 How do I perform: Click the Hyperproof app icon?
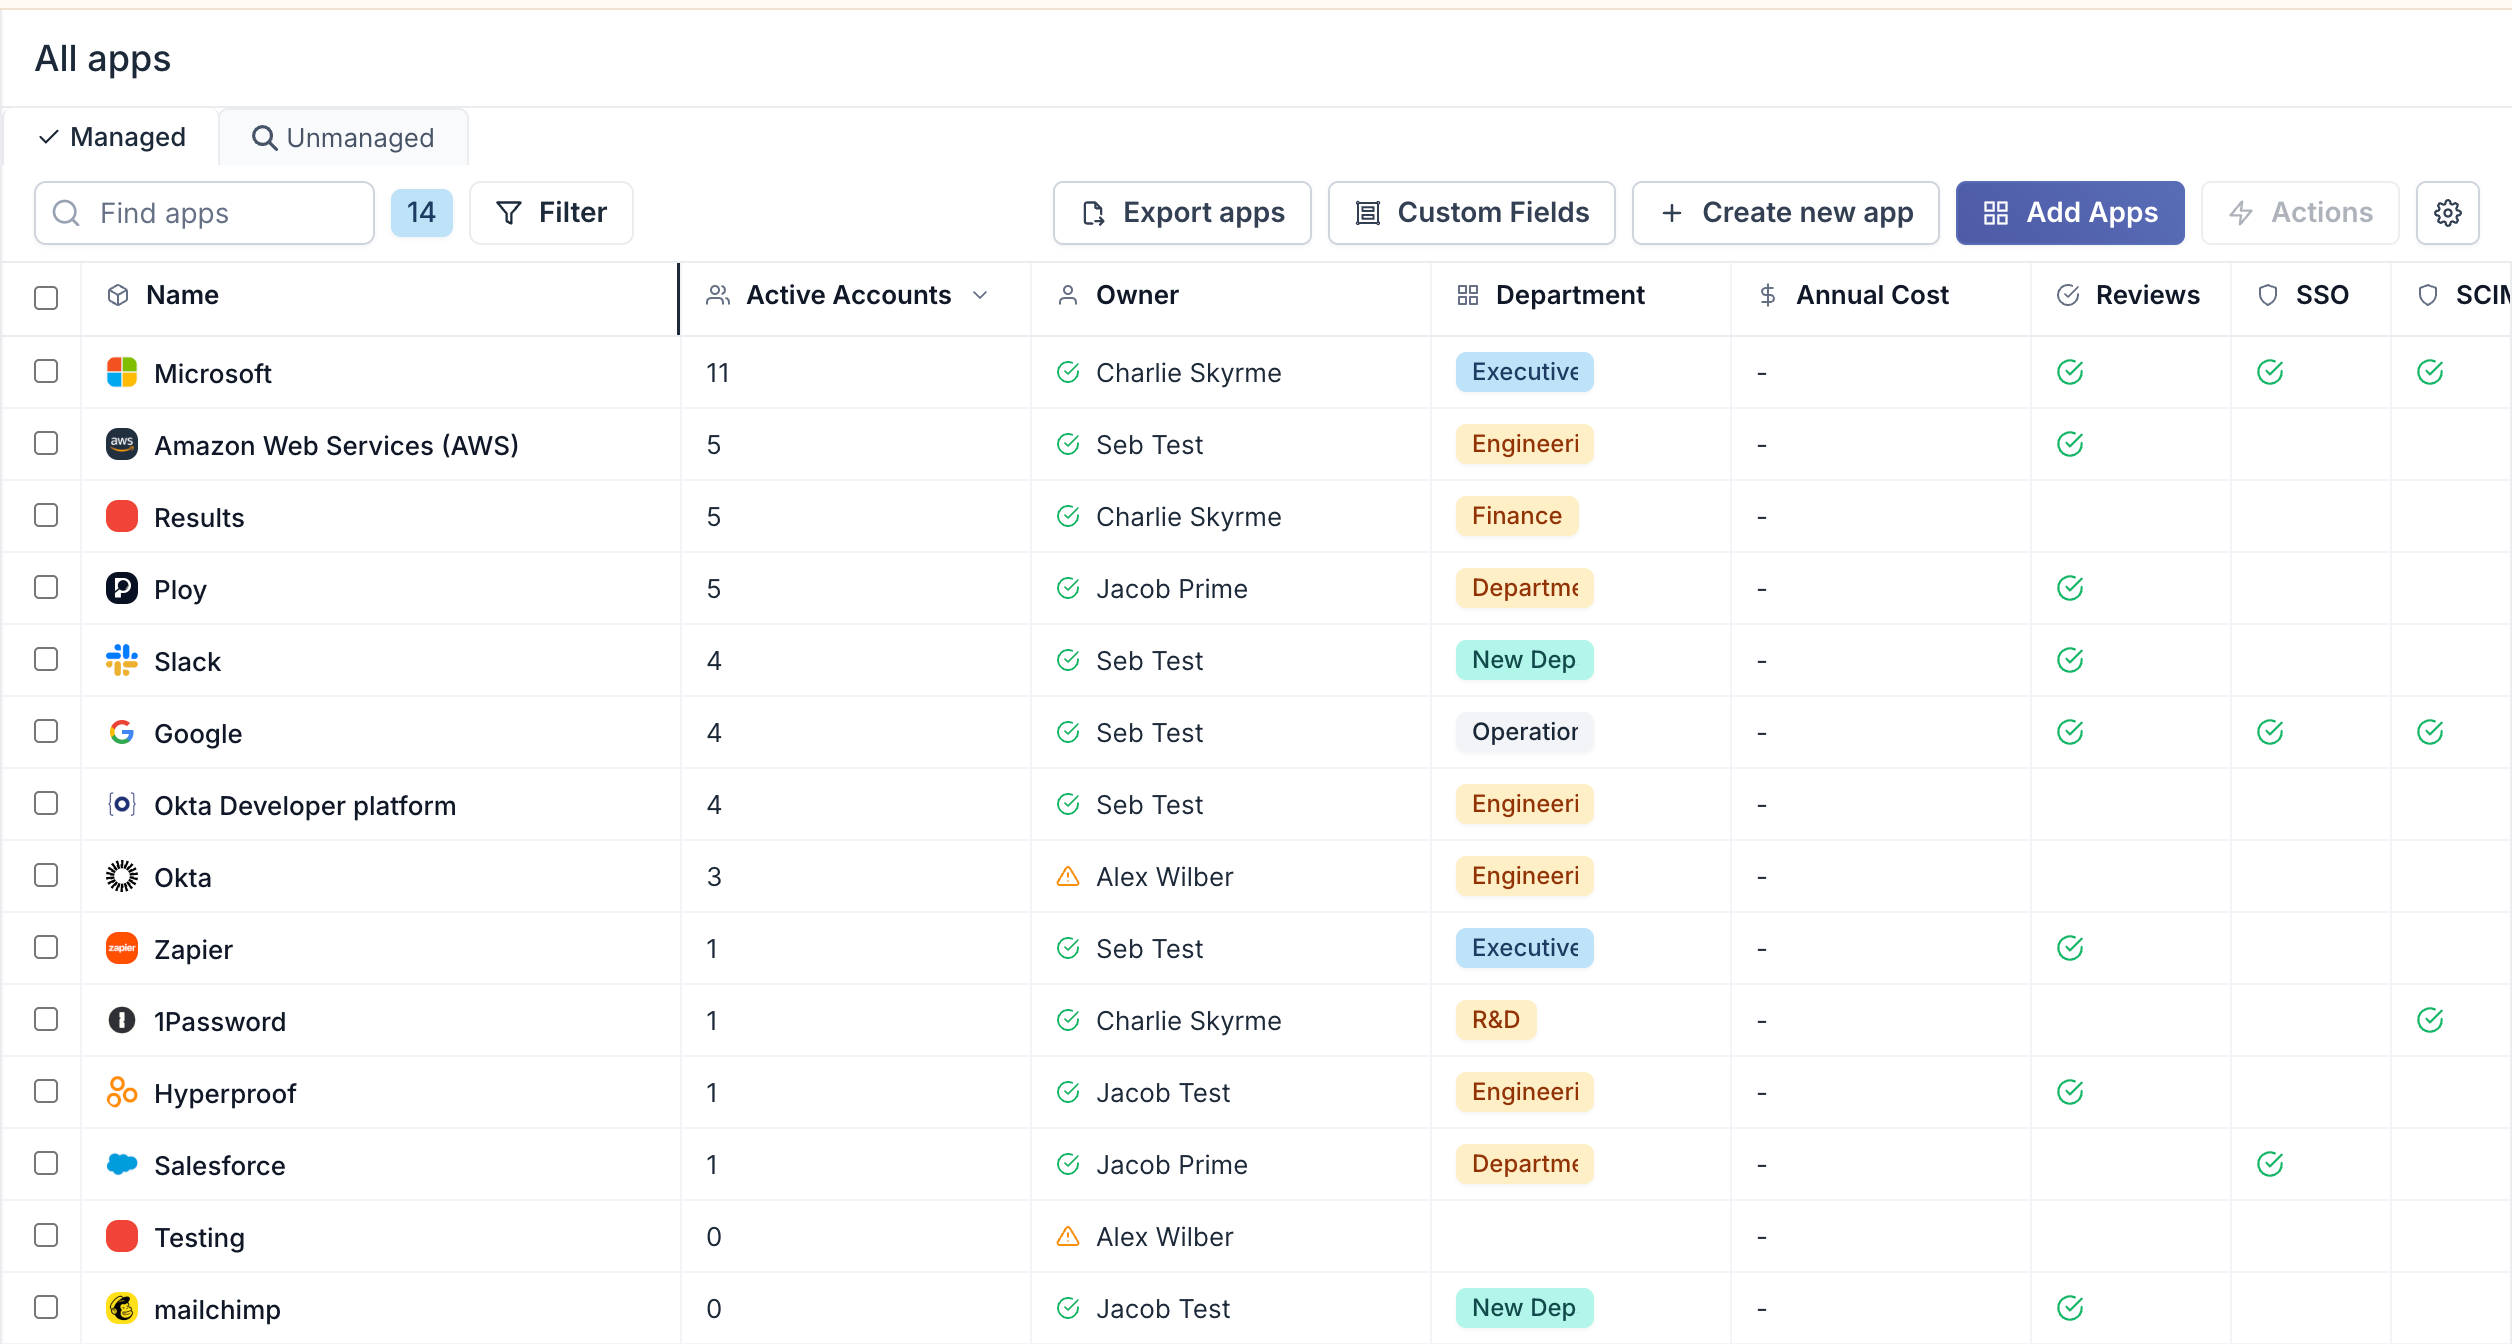[x=122, y=1092]
